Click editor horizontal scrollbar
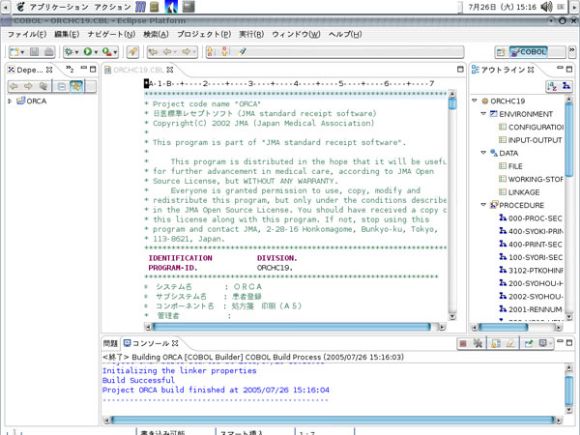This screenshot has width=580, height=435. (x=291, y=327)
